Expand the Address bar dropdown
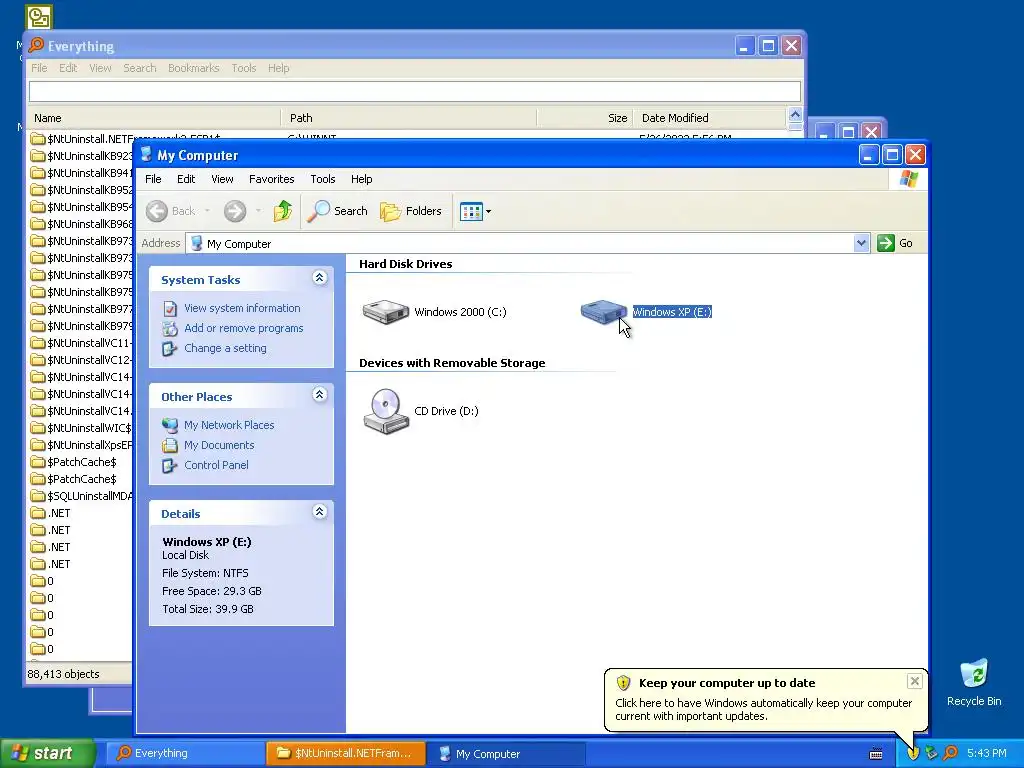 click(861, 243)
